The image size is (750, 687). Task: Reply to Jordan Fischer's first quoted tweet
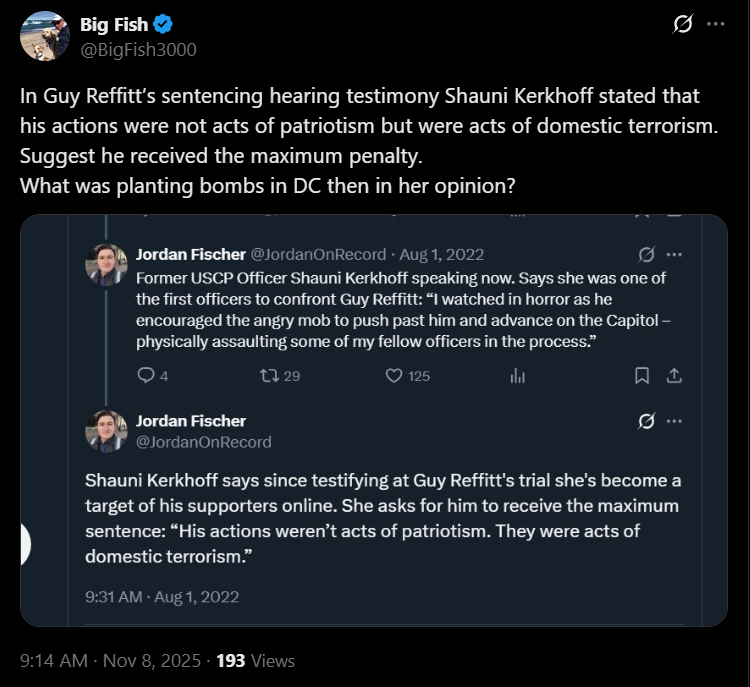point(146,375)
